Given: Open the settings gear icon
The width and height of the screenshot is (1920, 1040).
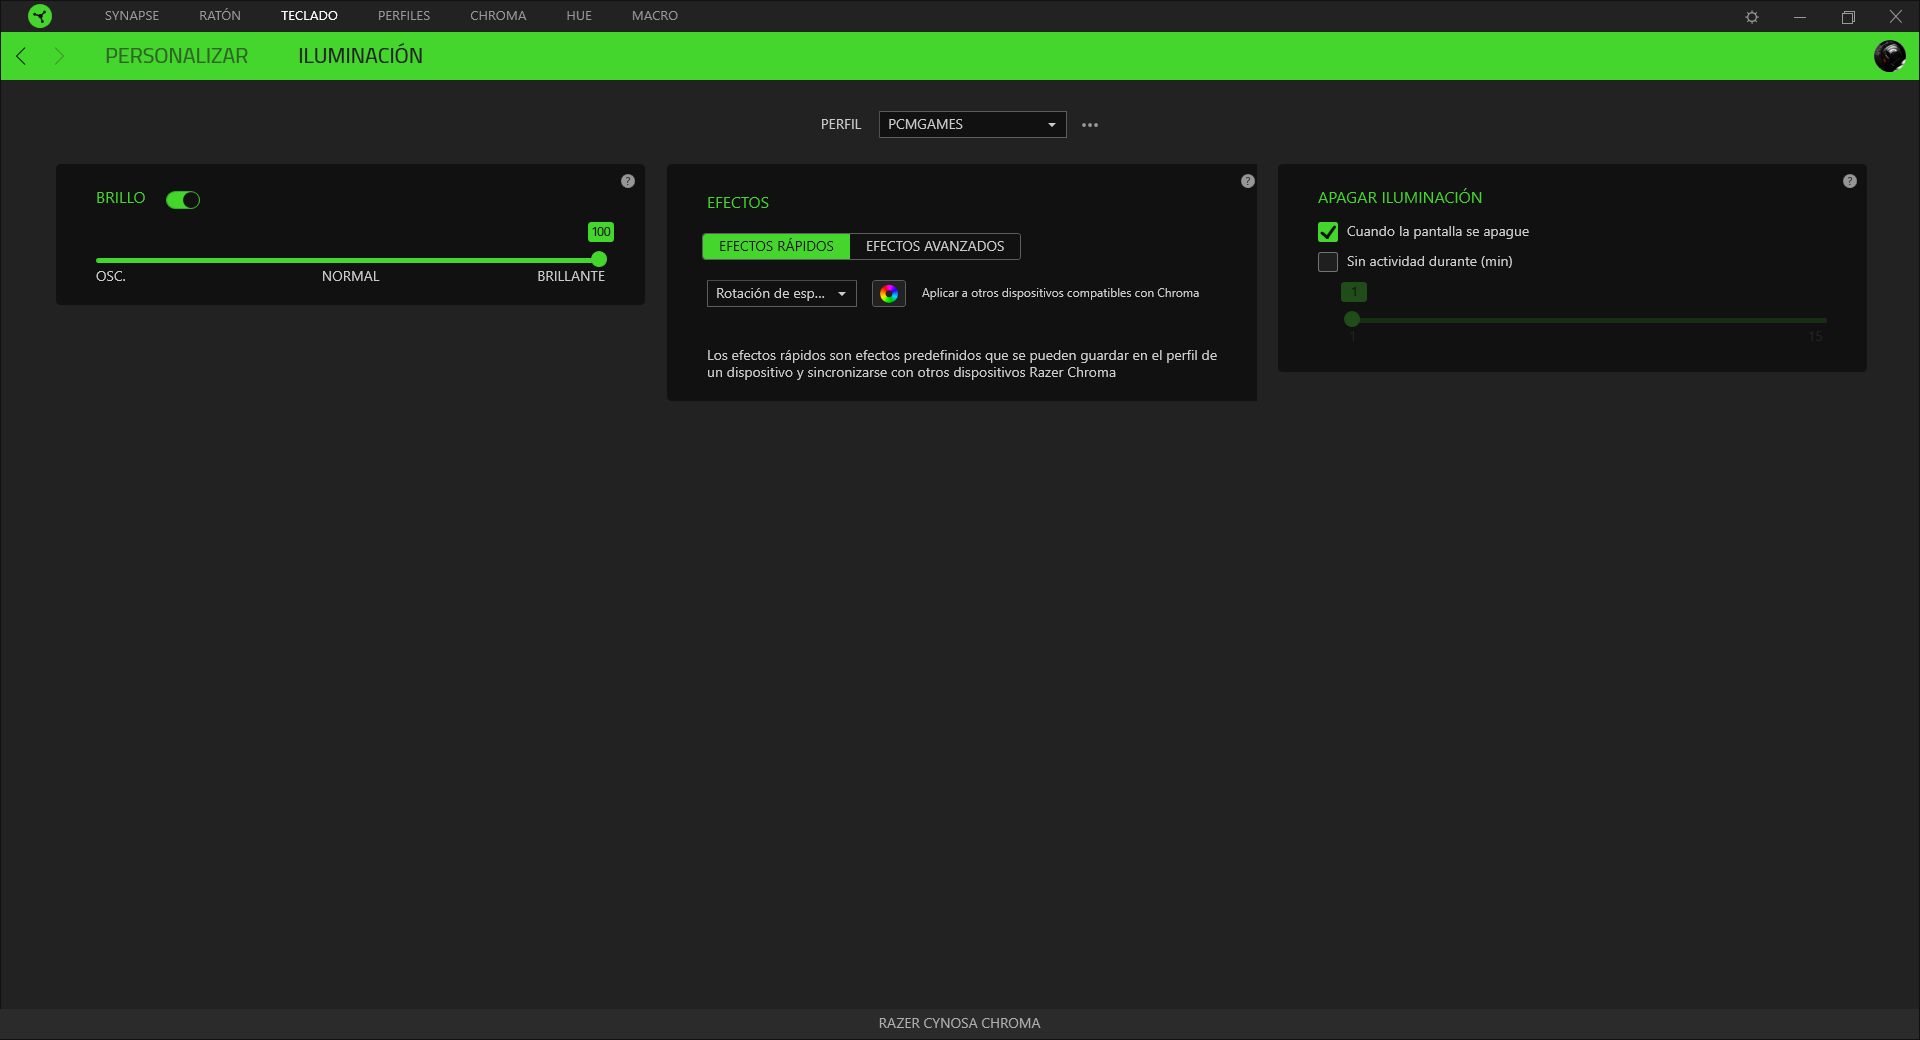Looking at the screenshot, I should [x=1752, y=17].
